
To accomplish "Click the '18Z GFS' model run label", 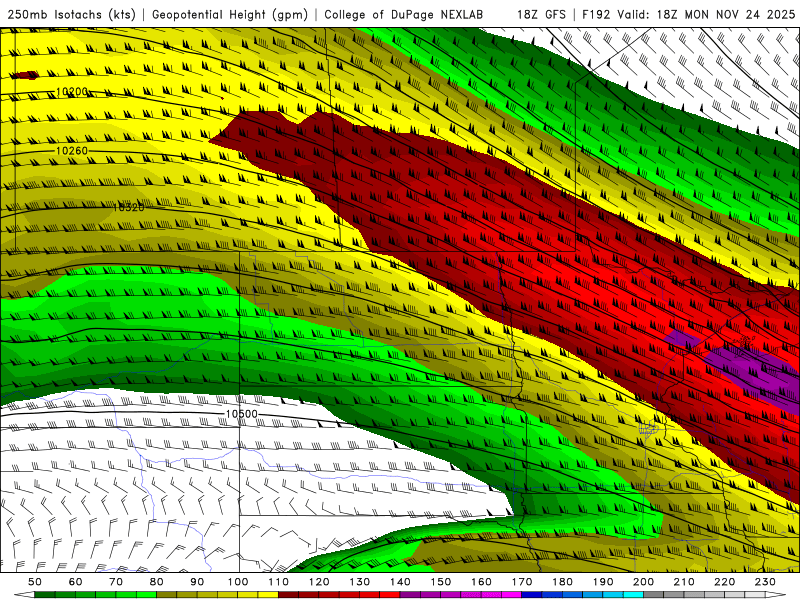I will (541, 15).
